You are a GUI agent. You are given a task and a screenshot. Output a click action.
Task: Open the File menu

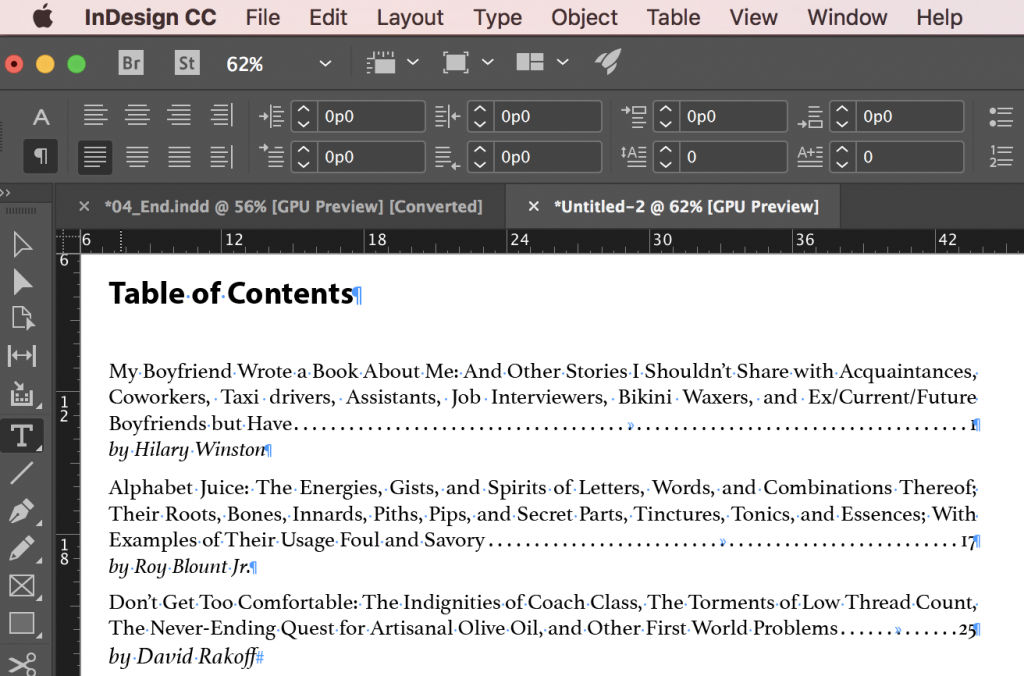point(263,17)
